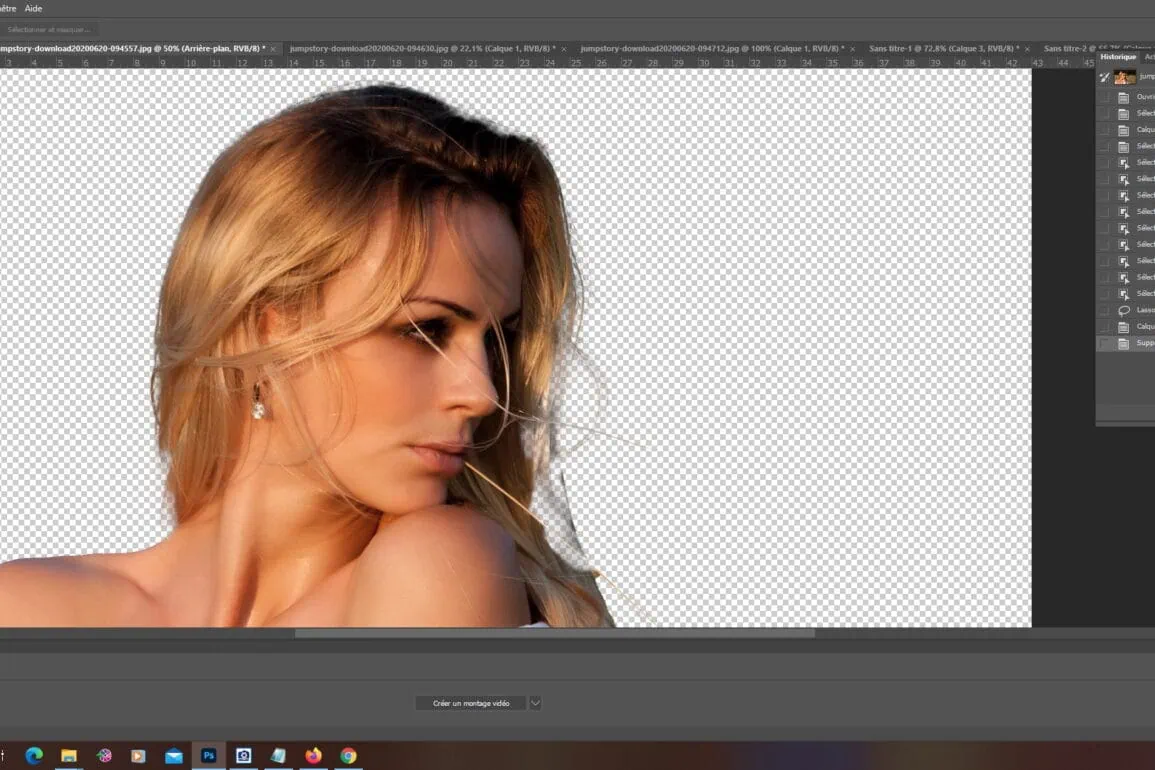Image resolution: width=1155 pixels, height=770 pixels.
Task: Switch to the Sans titre-1 document tab
Action: click(938, 48)
